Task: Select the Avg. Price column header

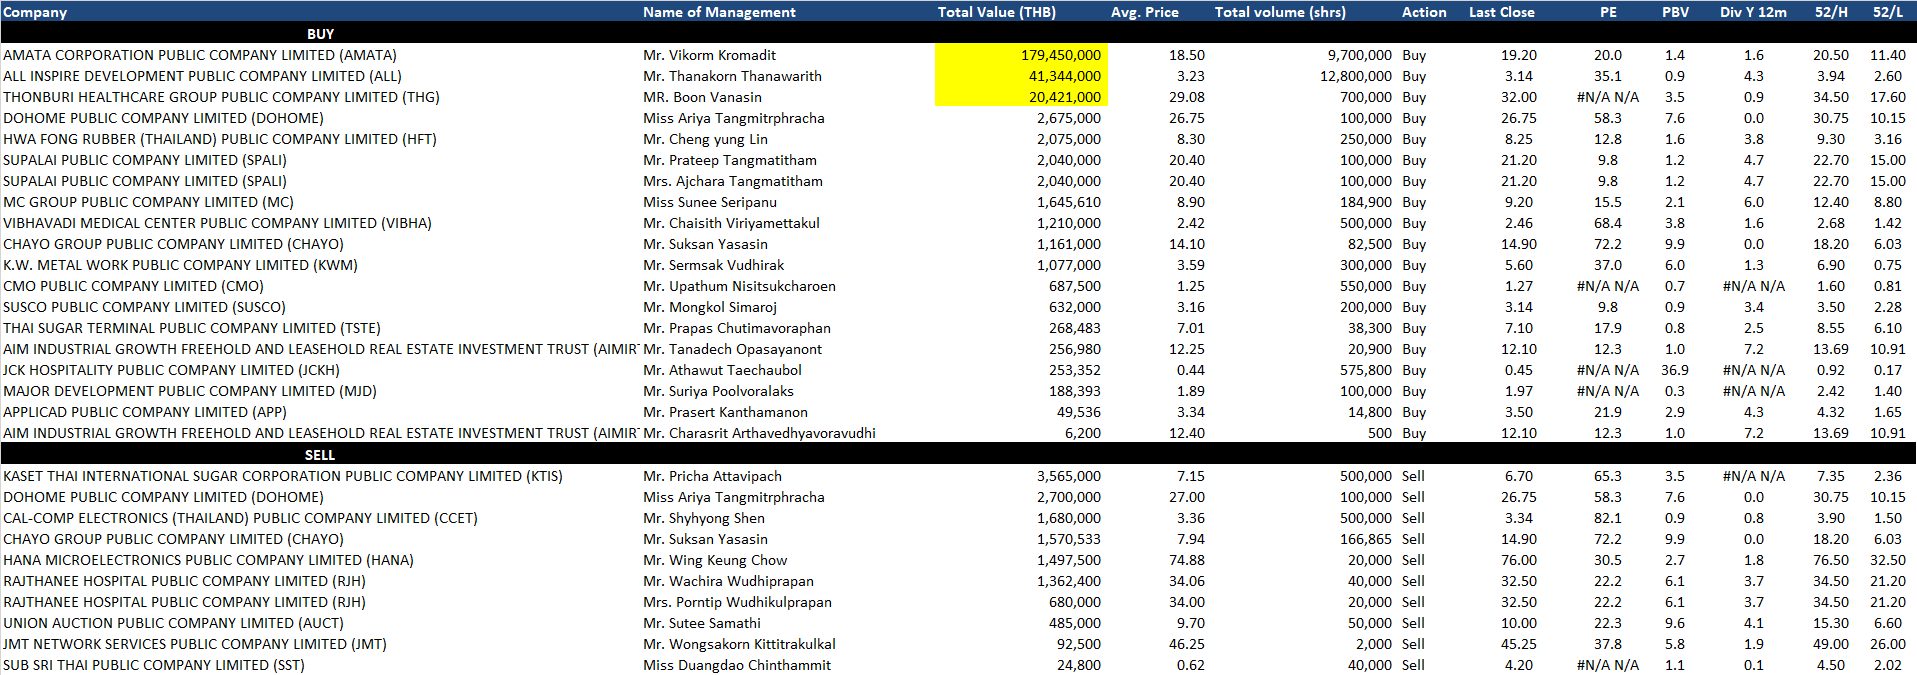Action: coord(1144,12)
